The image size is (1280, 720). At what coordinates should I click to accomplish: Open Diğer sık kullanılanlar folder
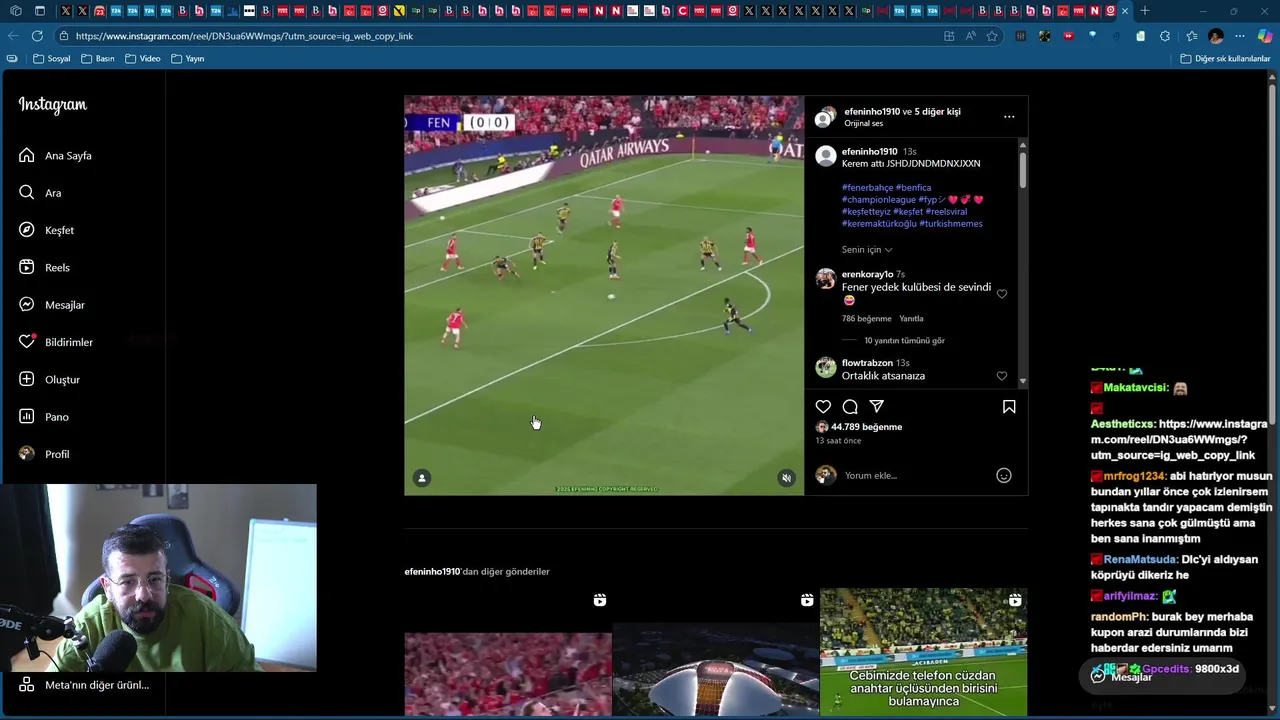(1225, 59)
